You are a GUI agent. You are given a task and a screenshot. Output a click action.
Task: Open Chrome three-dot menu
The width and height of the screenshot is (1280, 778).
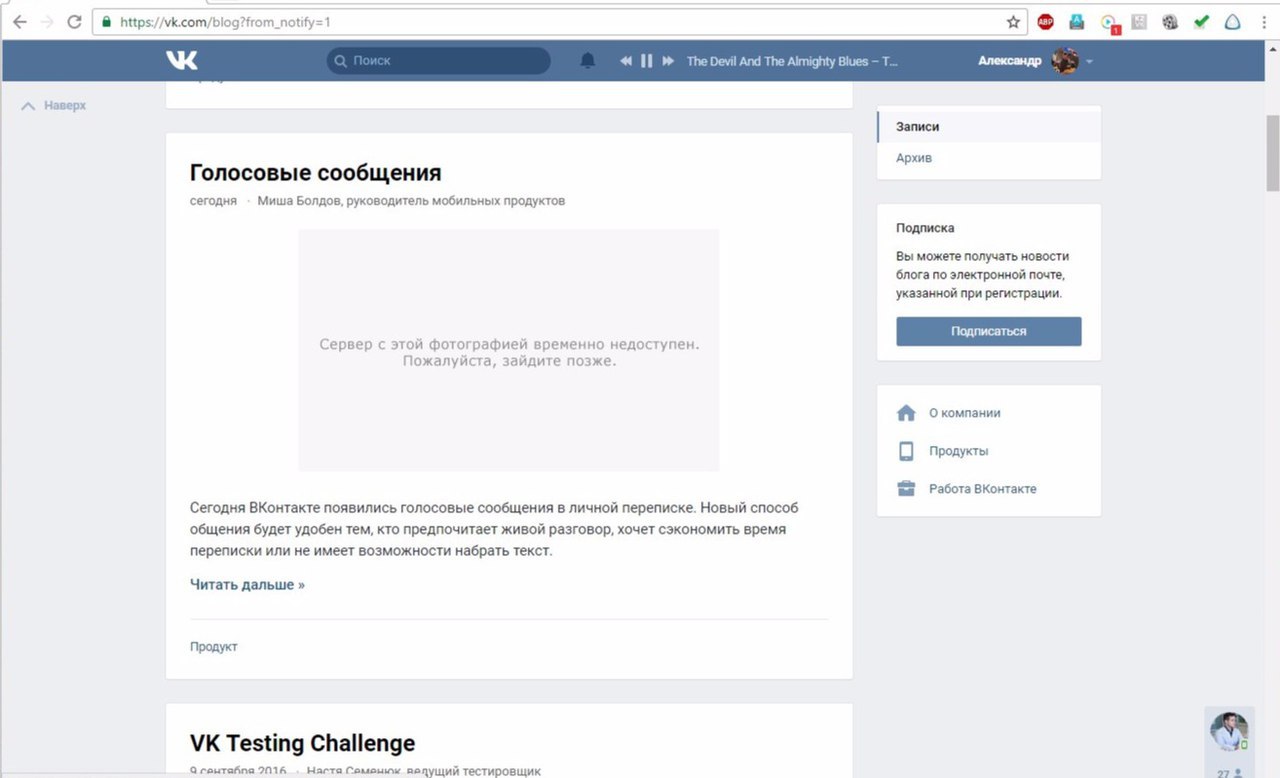pyautogui.click(x=1262, y=22)
